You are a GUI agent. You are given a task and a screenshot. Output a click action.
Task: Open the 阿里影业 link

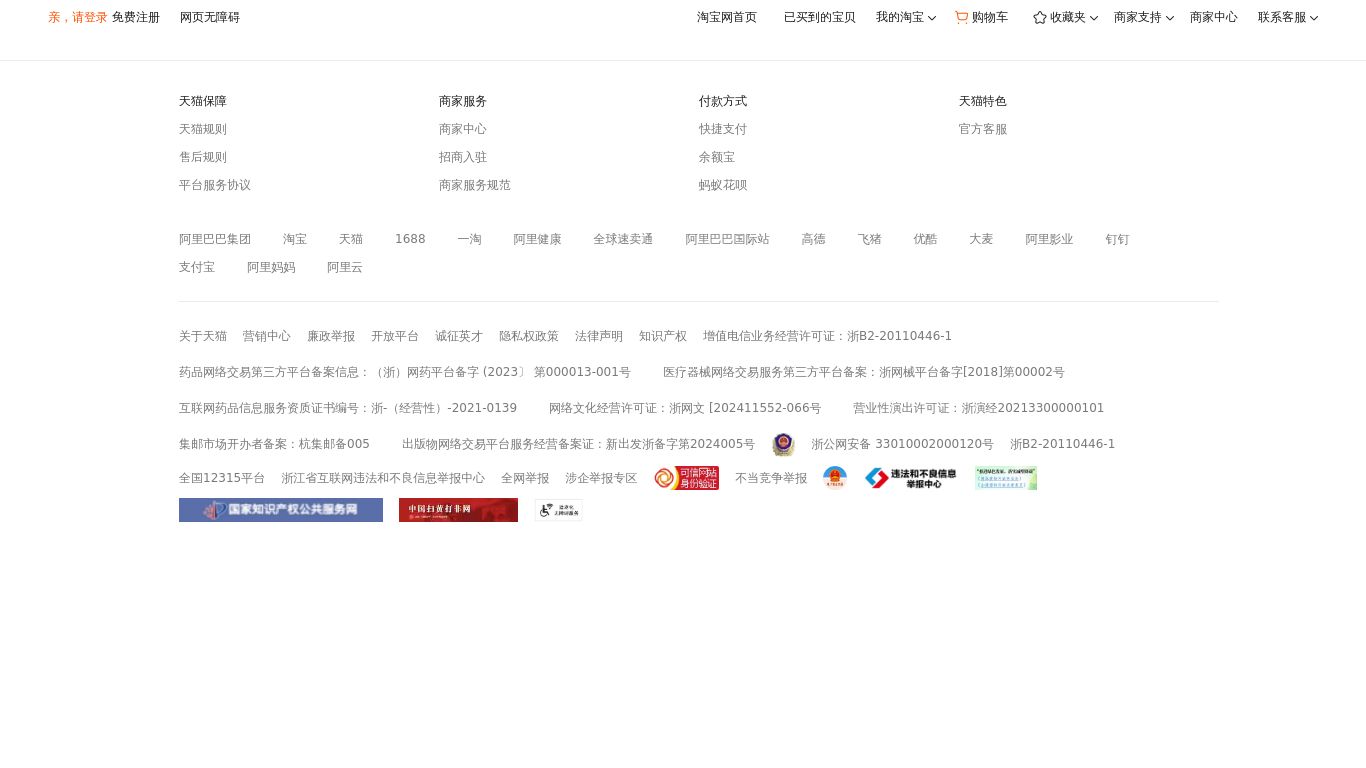pyautogui.click(x=1050, y=239)
